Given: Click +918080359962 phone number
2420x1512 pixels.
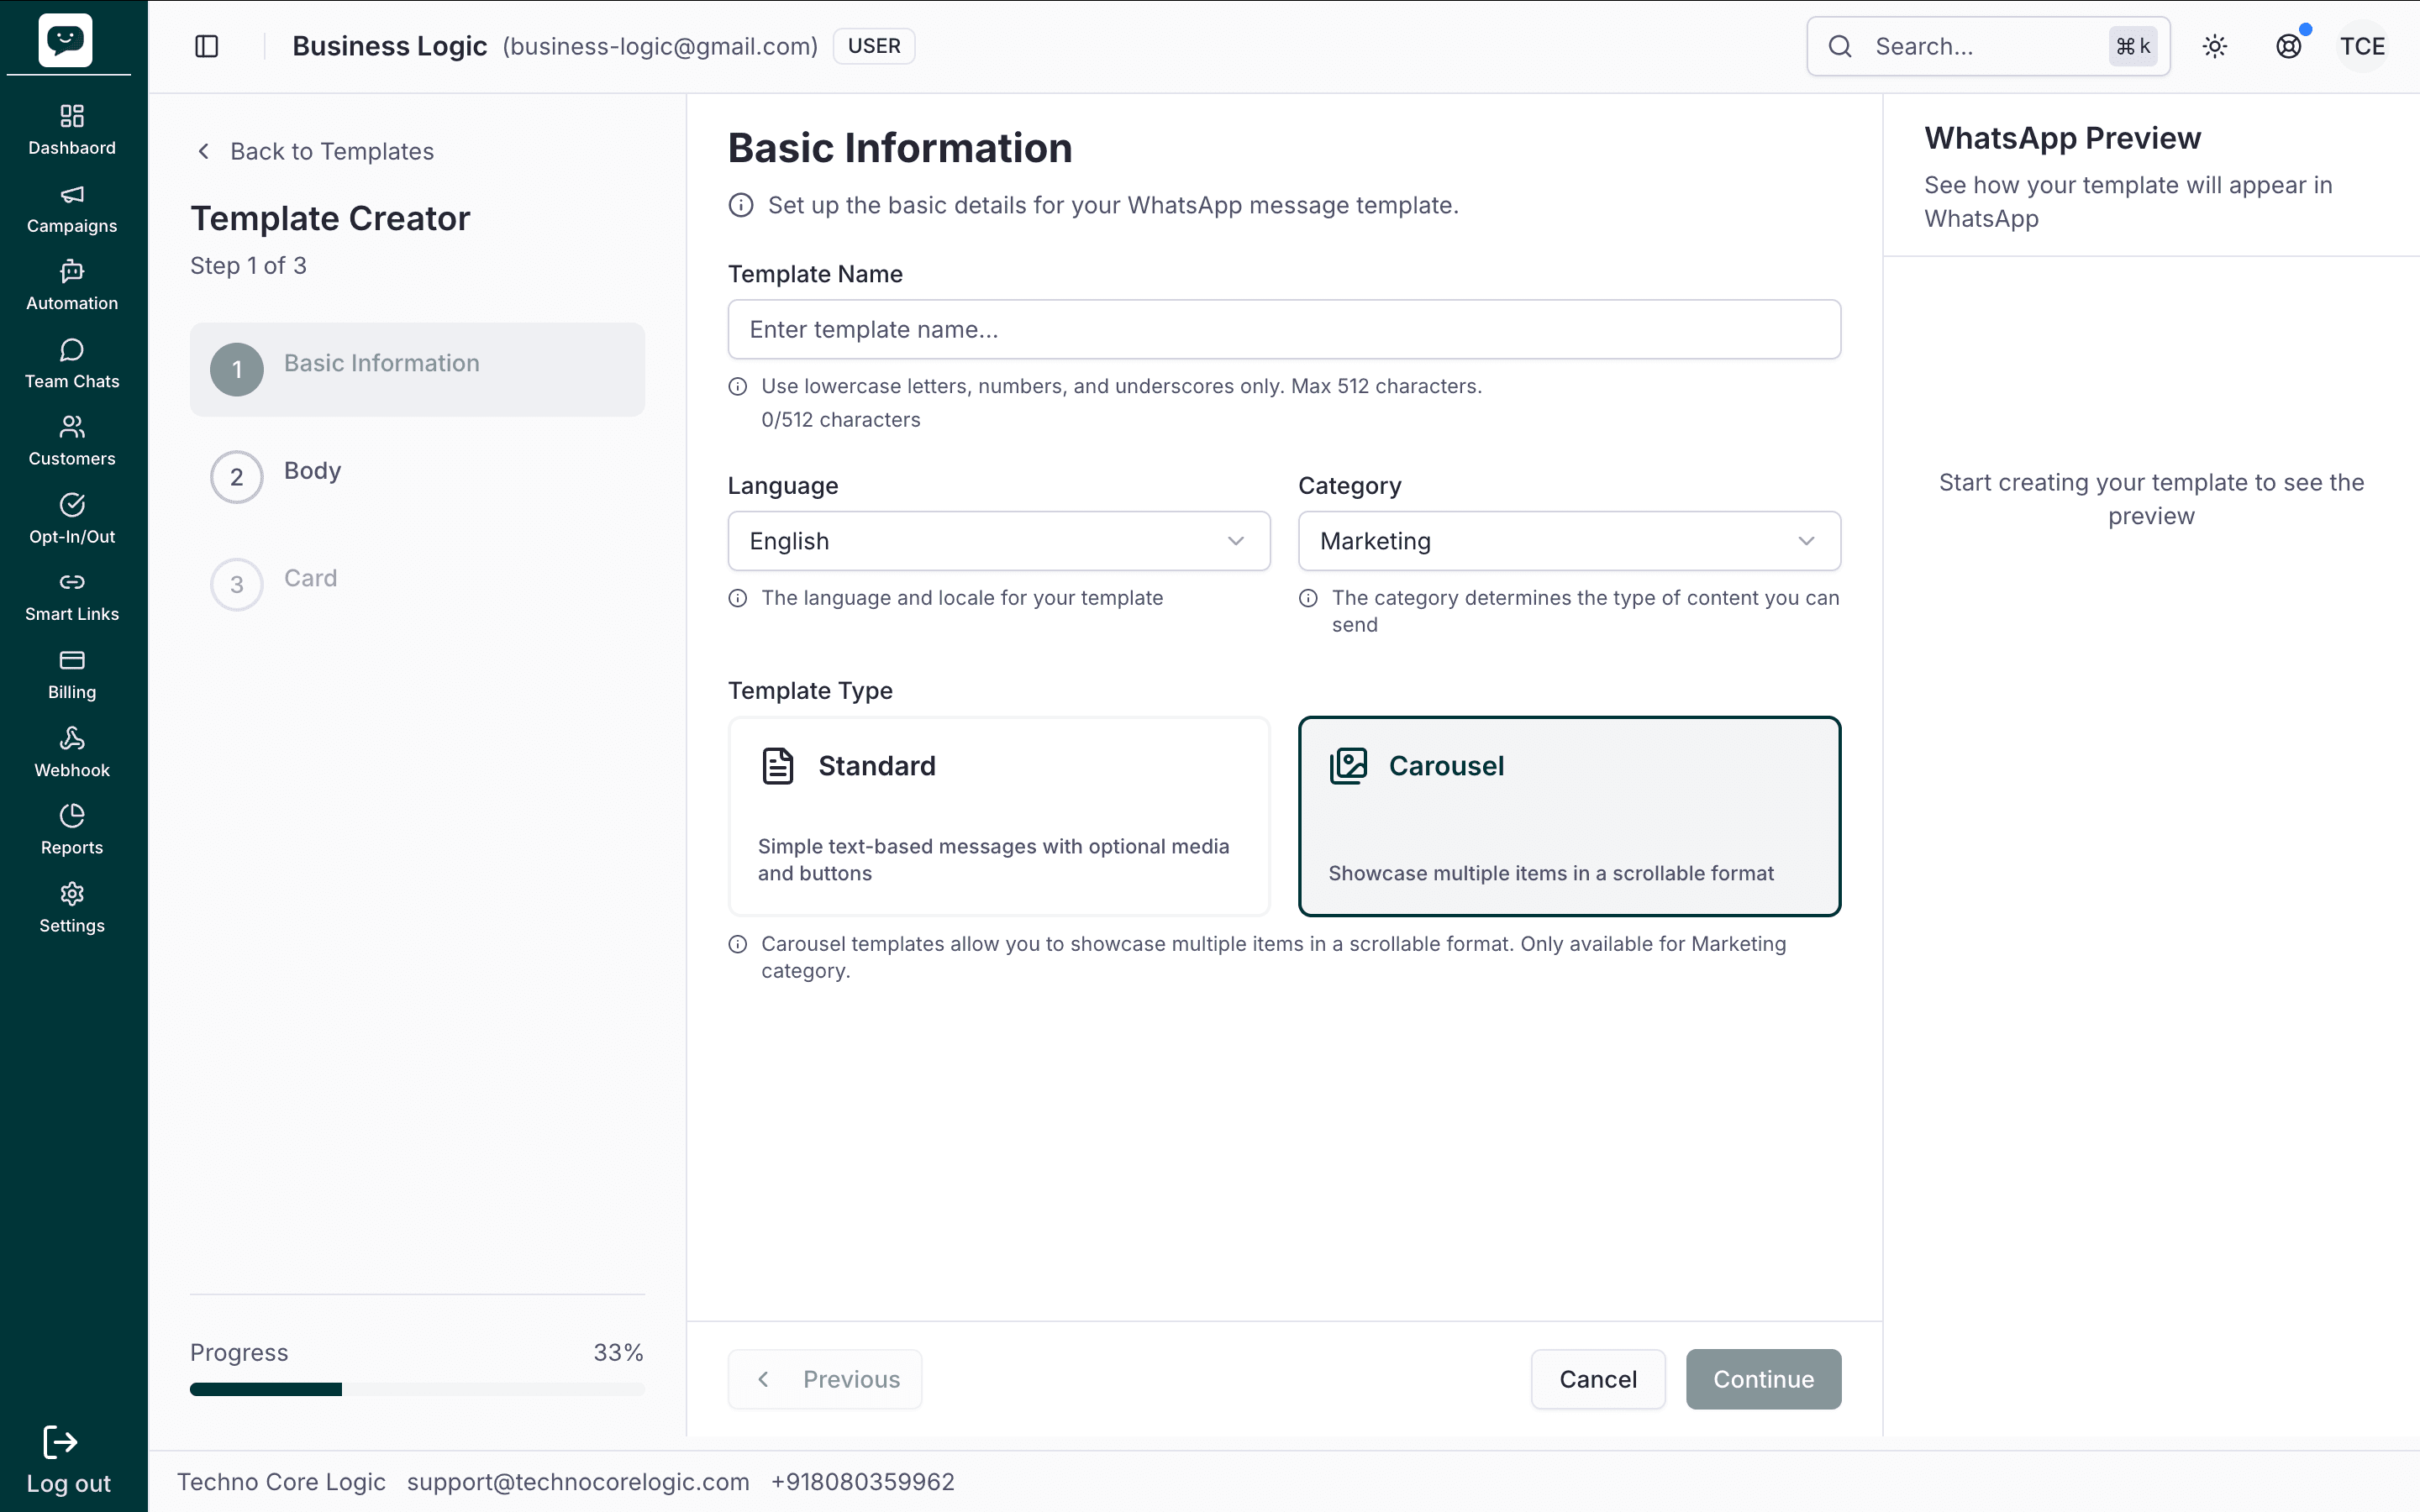Looking at the screenshot, I should (x=863, y=1482).
